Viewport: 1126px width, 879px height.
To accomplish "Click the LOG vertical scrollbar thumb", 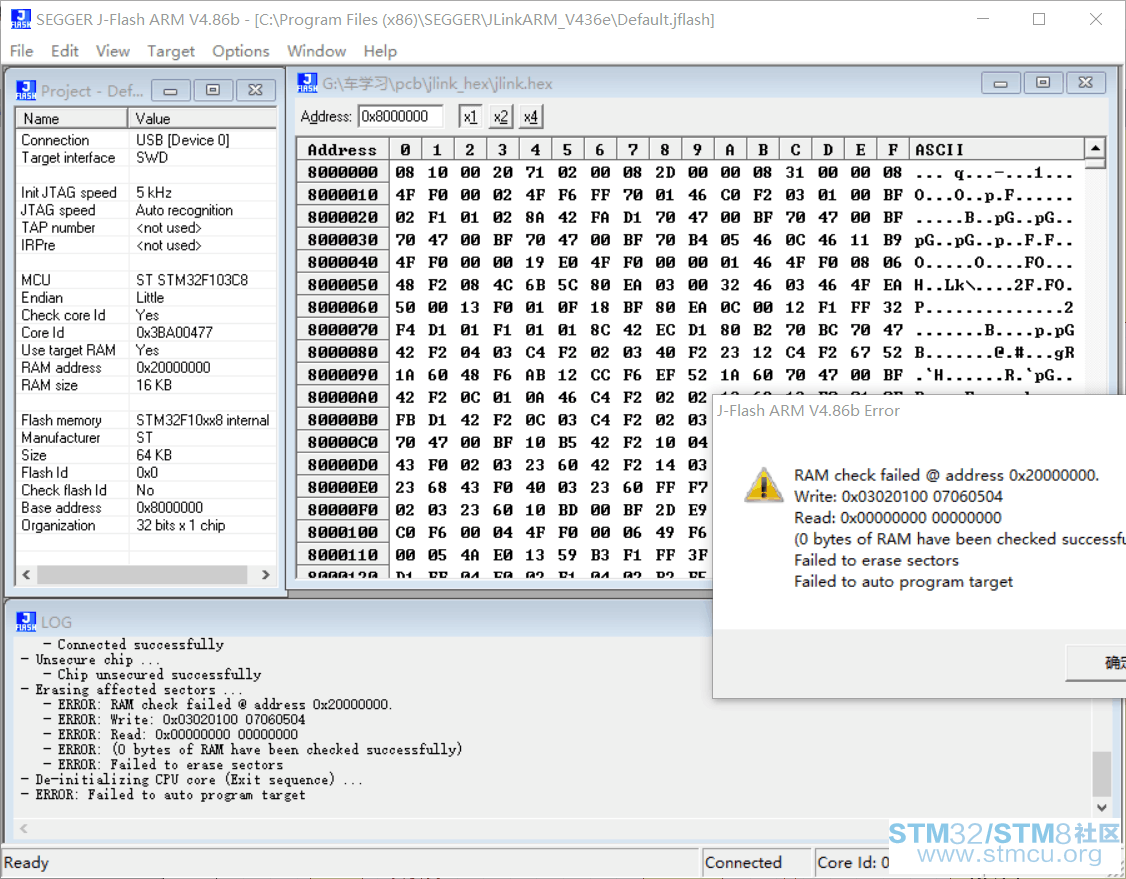I will click(1102, 774).
